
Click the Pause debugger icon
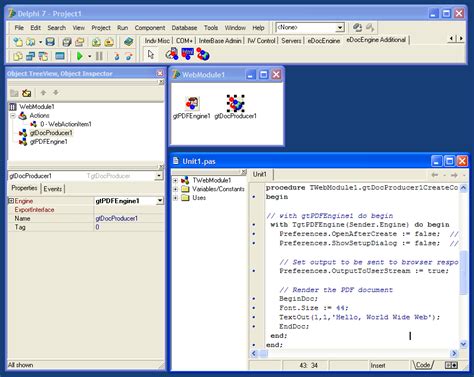(99, 56)
